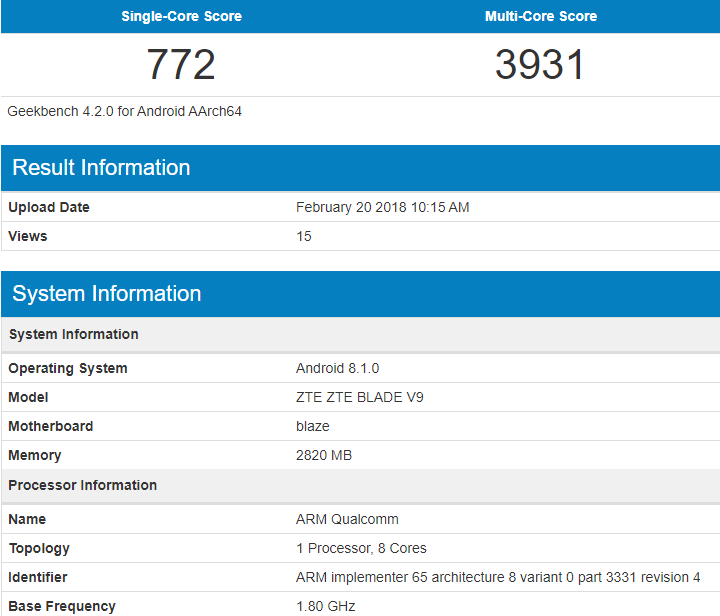This screenshot has height=616, width=720.
Task: Click the Memory label
Action: [34, 455]
